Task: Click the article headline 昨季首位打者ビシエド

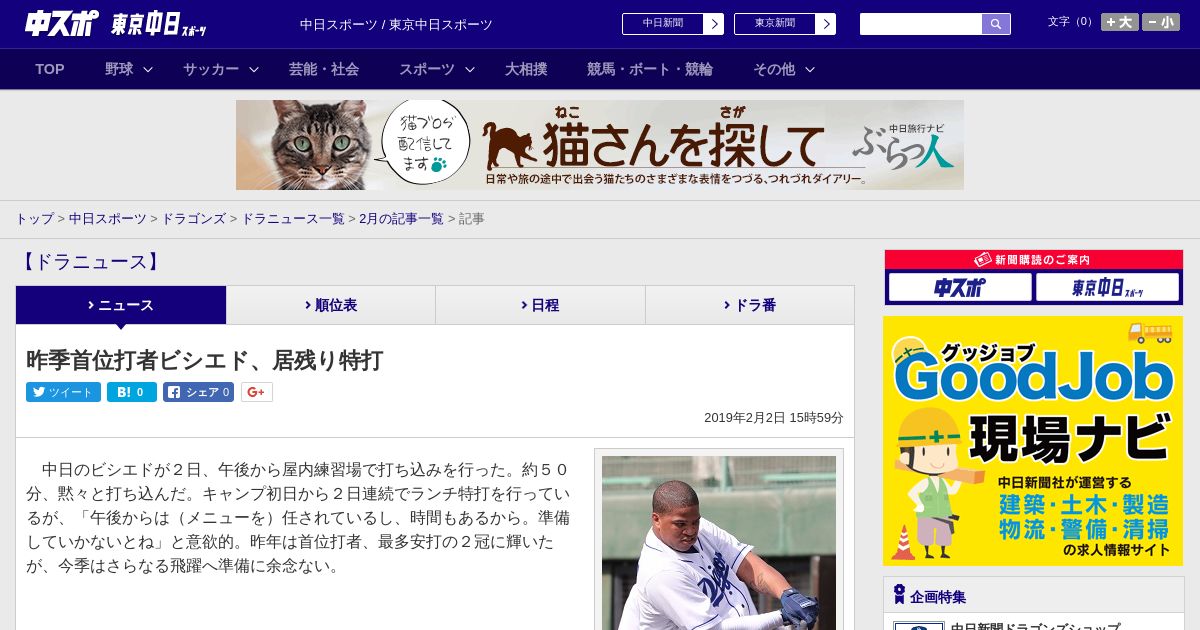Action: click(205, 360)
